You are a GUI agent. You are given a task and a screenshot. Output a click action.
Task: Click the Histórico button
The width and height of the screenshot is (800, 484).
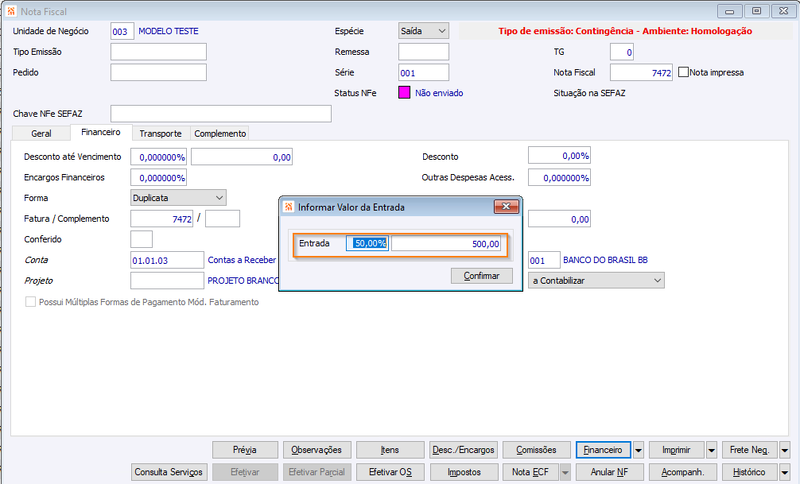tap(750, 472)
